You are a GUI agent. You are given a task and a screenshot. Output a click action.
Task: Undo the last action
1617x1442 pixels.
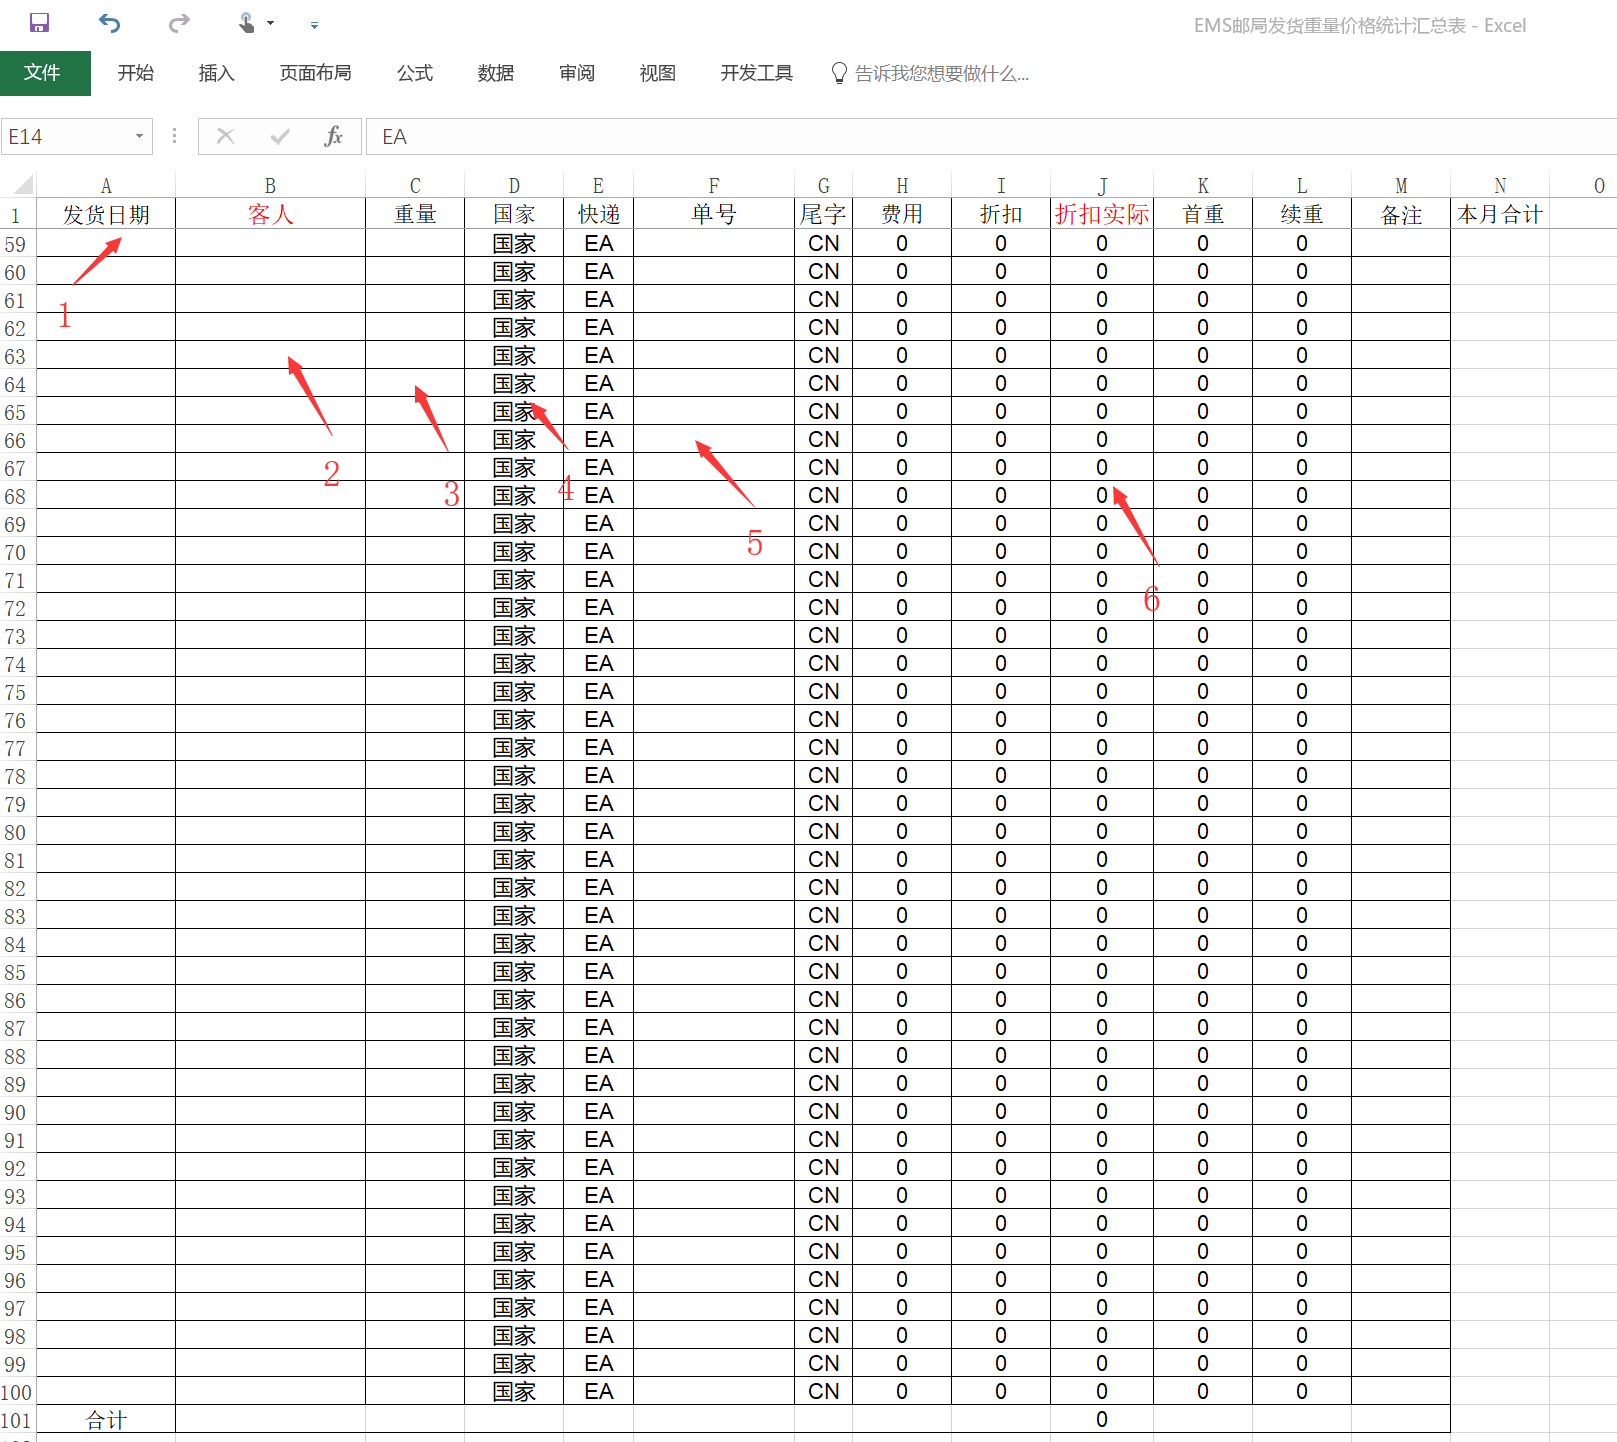(x=109, y=23)
